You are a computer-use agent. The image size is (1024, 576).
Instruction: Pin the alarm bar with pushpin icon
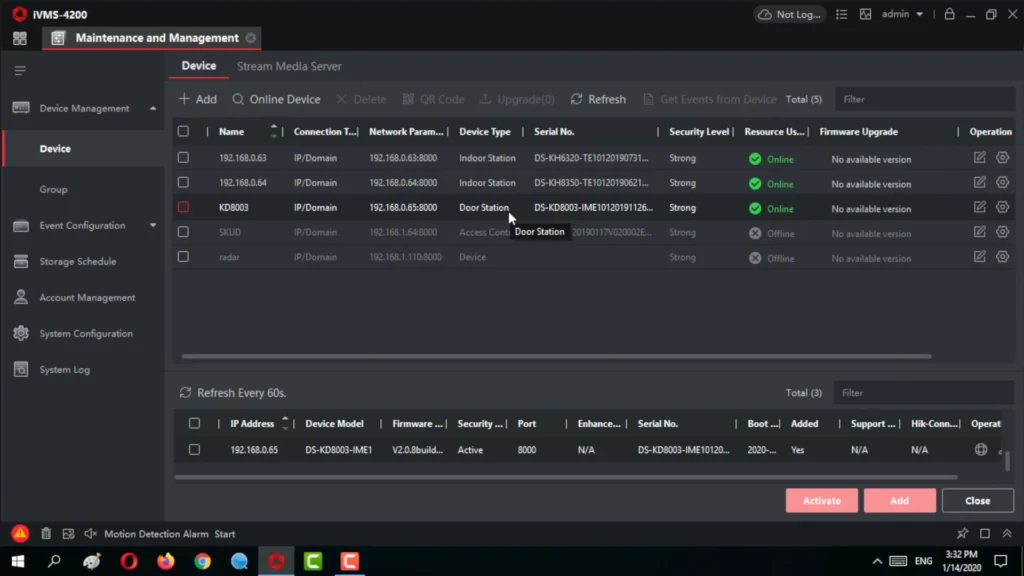[963, 534]
